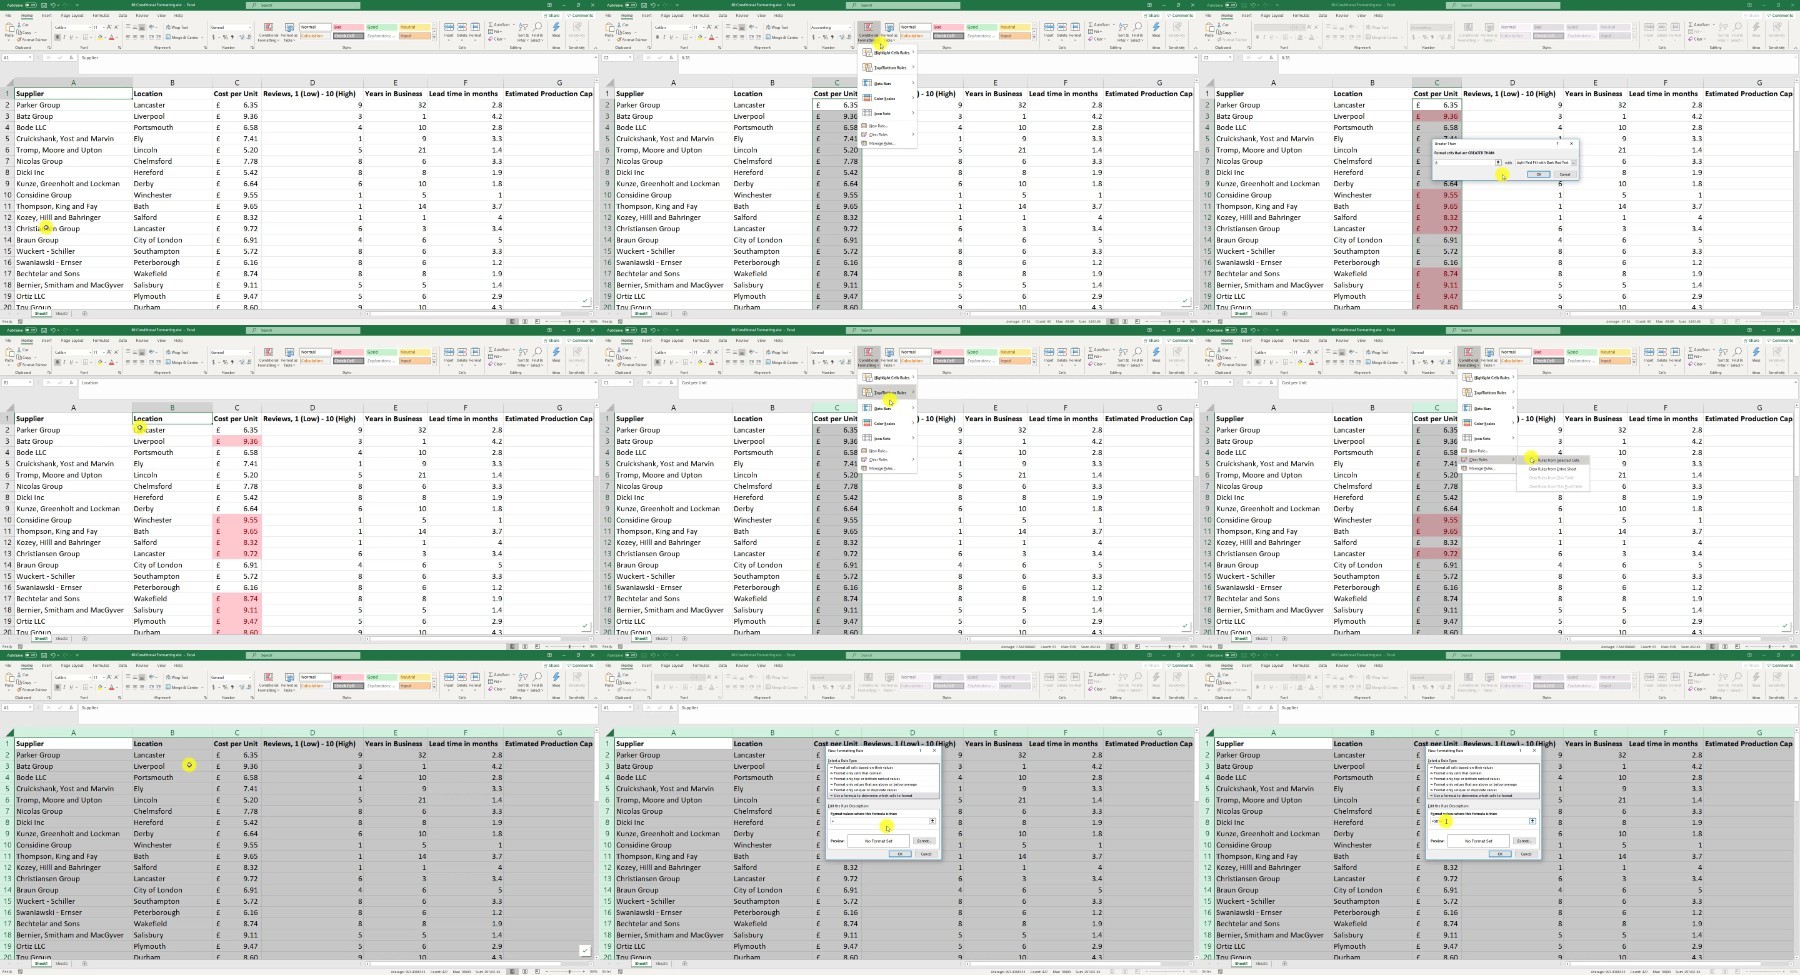Click Format as Table in the bottom-left window
Screen dimensions: 1800x975
(x=289, y=682)
